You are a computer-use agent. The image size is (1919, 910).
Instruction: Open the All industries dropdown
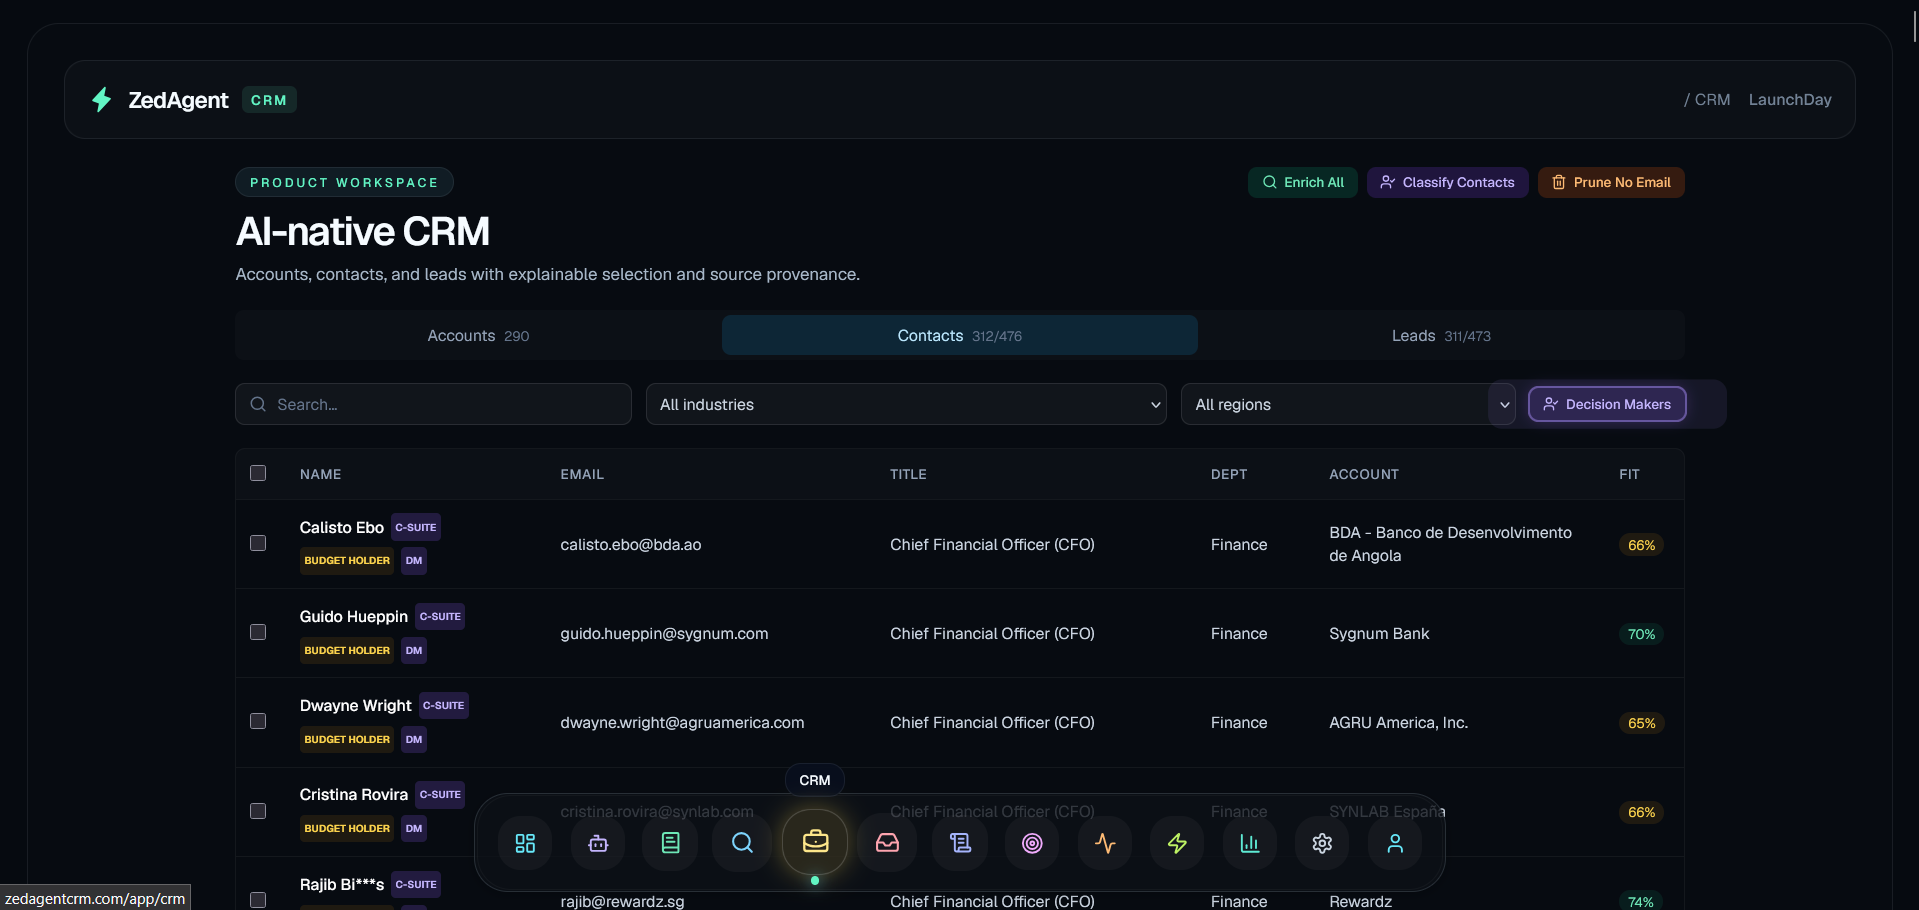(x=906, y=404)
